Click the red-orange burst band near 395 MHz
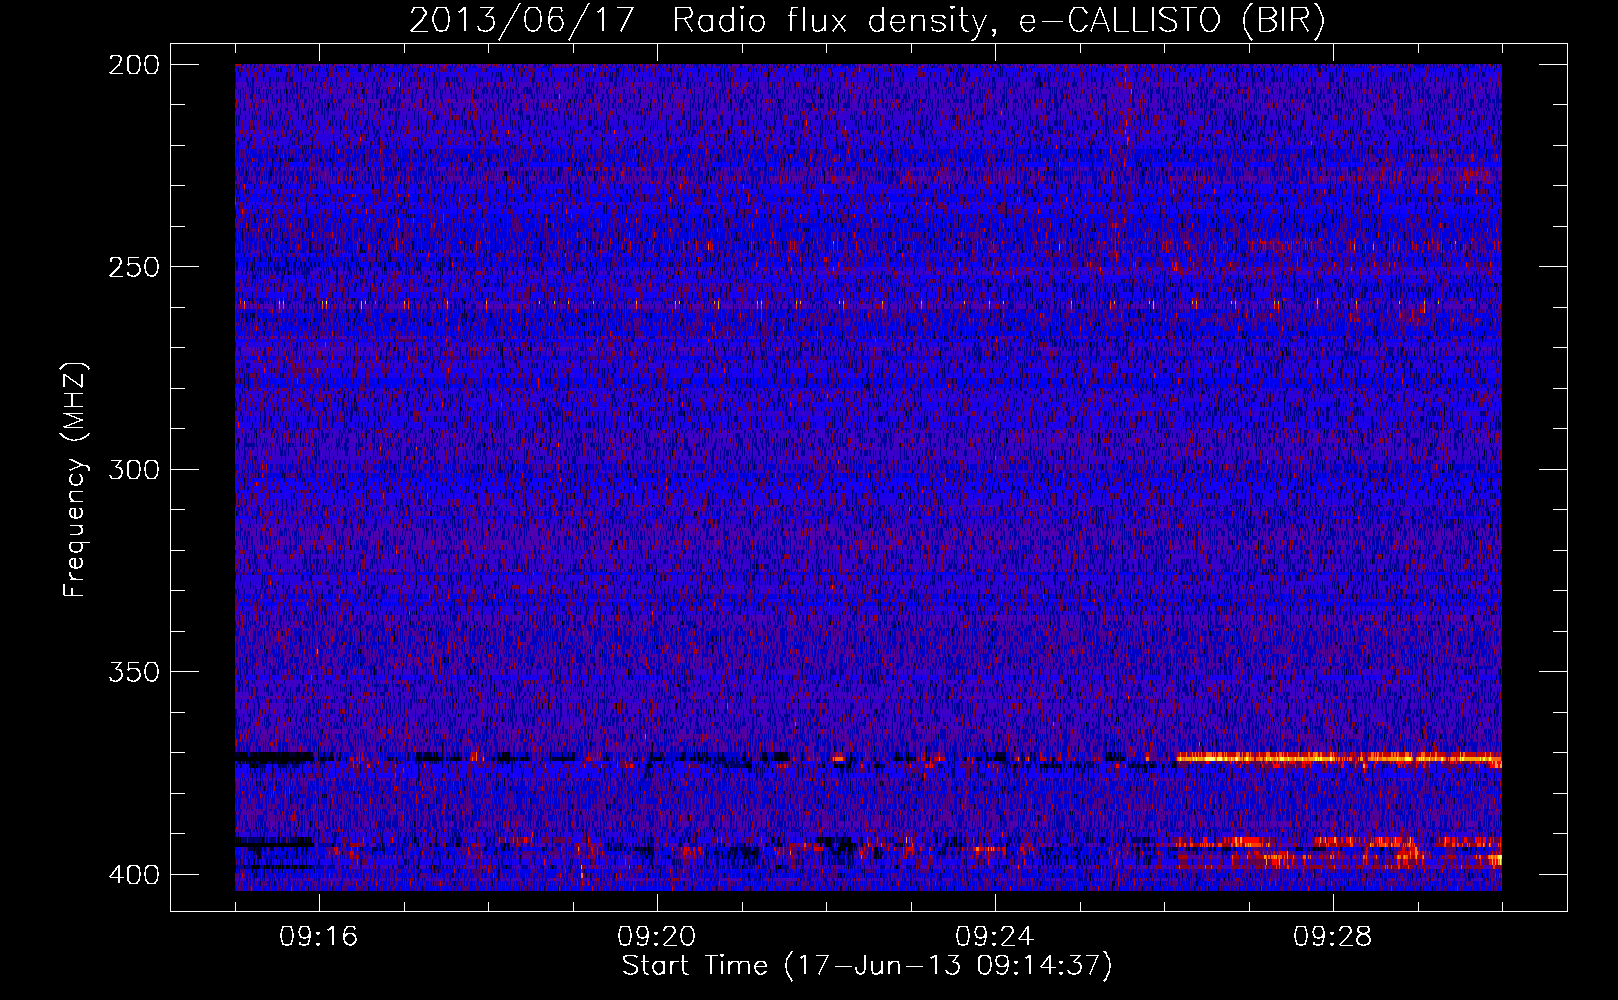The width and height of the screenshot is (1618, 1000). [x=1338, y=853]
